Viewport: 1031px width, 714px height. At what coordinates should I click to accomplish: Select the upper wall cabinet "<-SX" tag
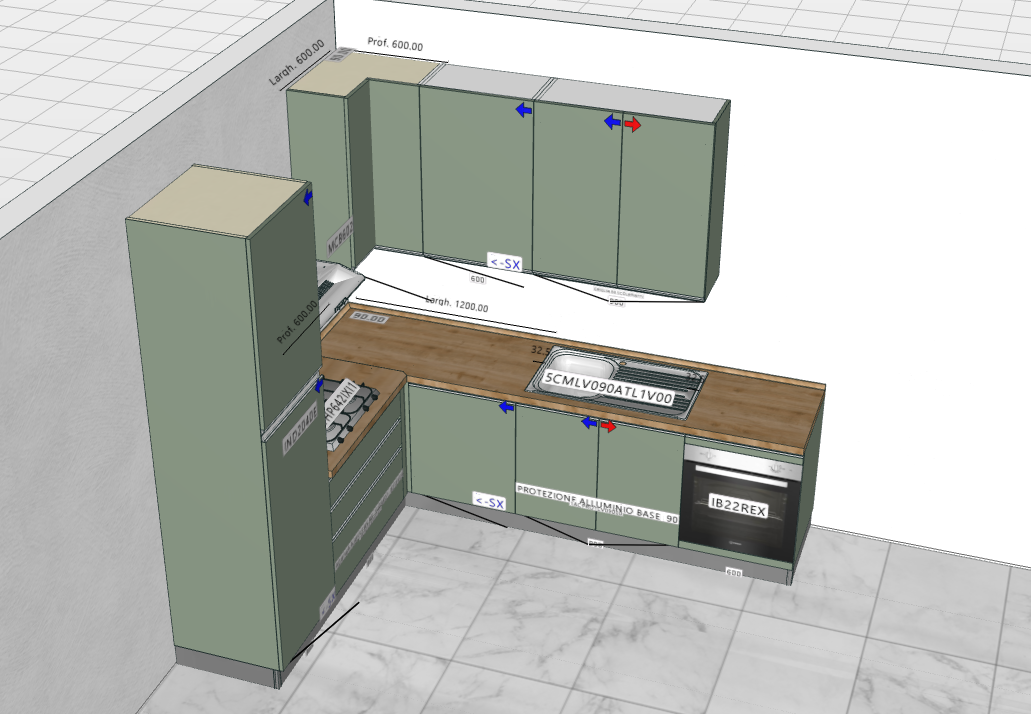click(505, 263)
